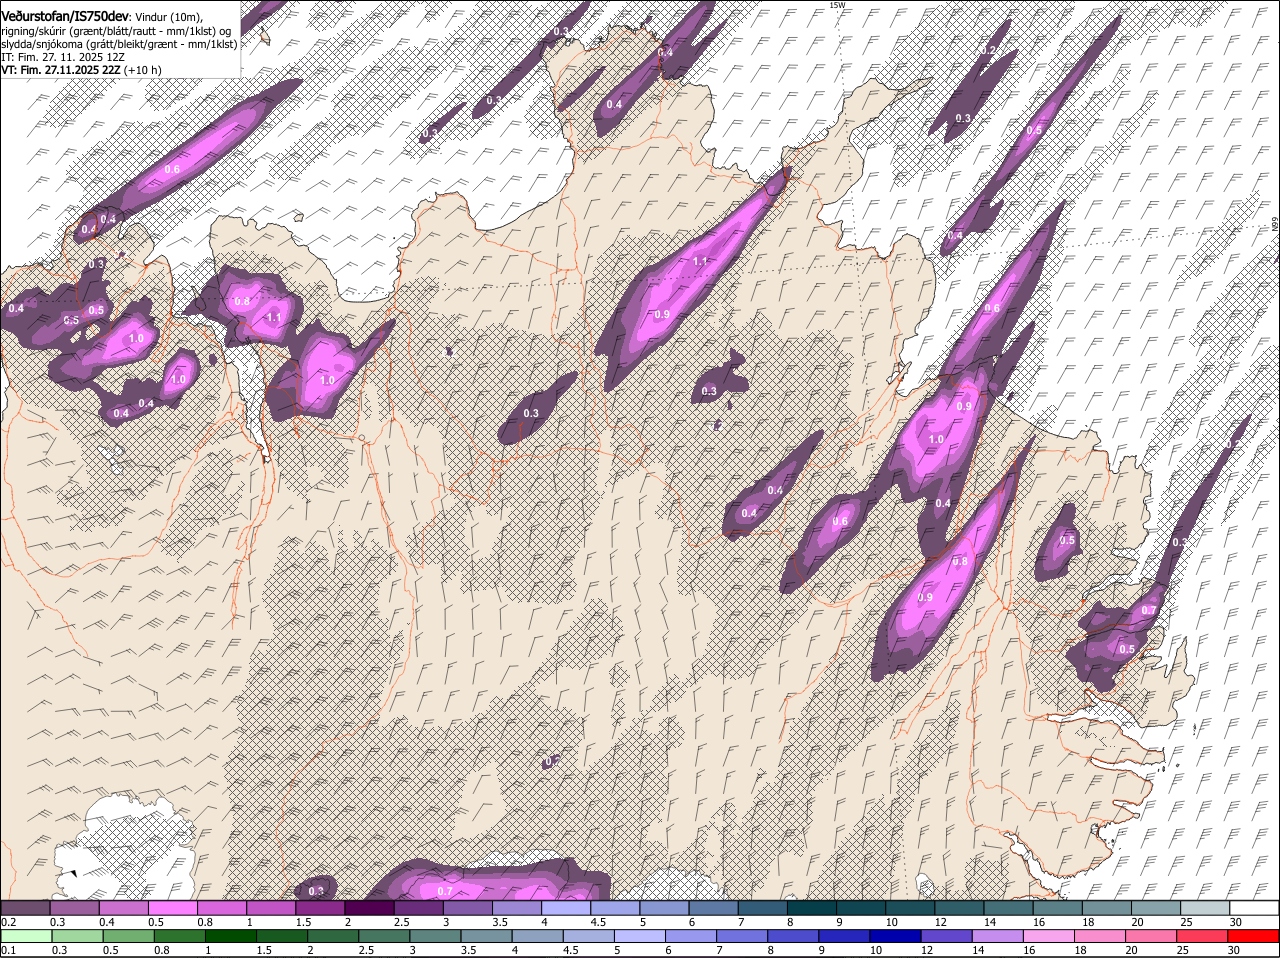The width and height of the screenshot is (1280, 958).
Task: Click the 0.1 label in the lower legend
Action: pos(8,950)
